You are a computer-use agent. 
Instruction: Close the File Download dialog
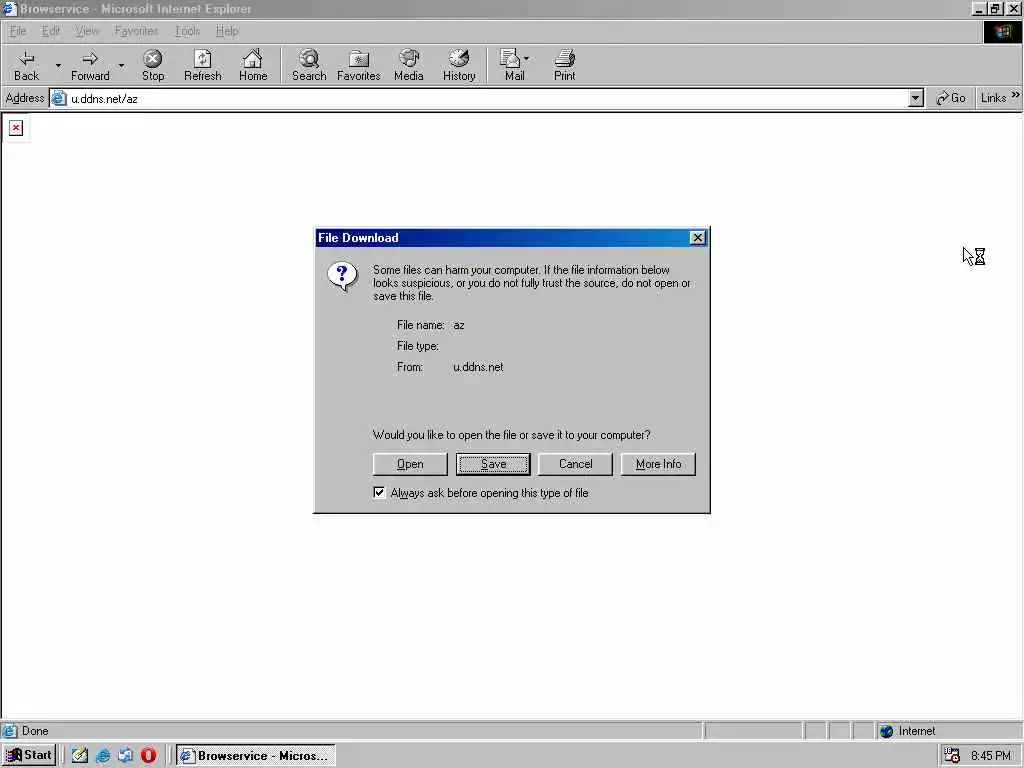click(x=697, y=238)
